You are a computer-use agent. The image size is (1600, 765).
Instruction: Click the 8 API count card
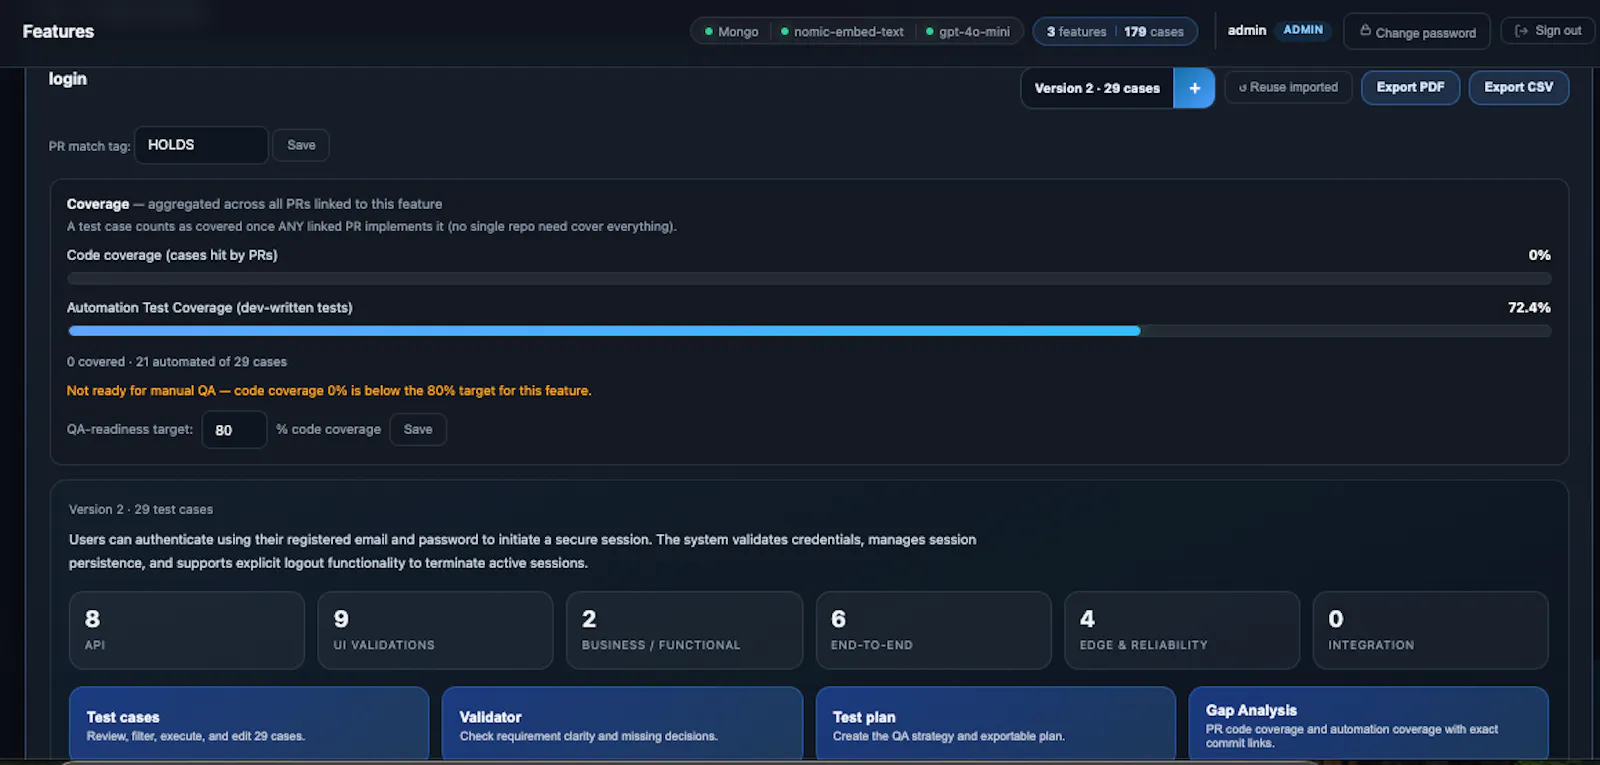pyautogui.click(x=187, y=630)
